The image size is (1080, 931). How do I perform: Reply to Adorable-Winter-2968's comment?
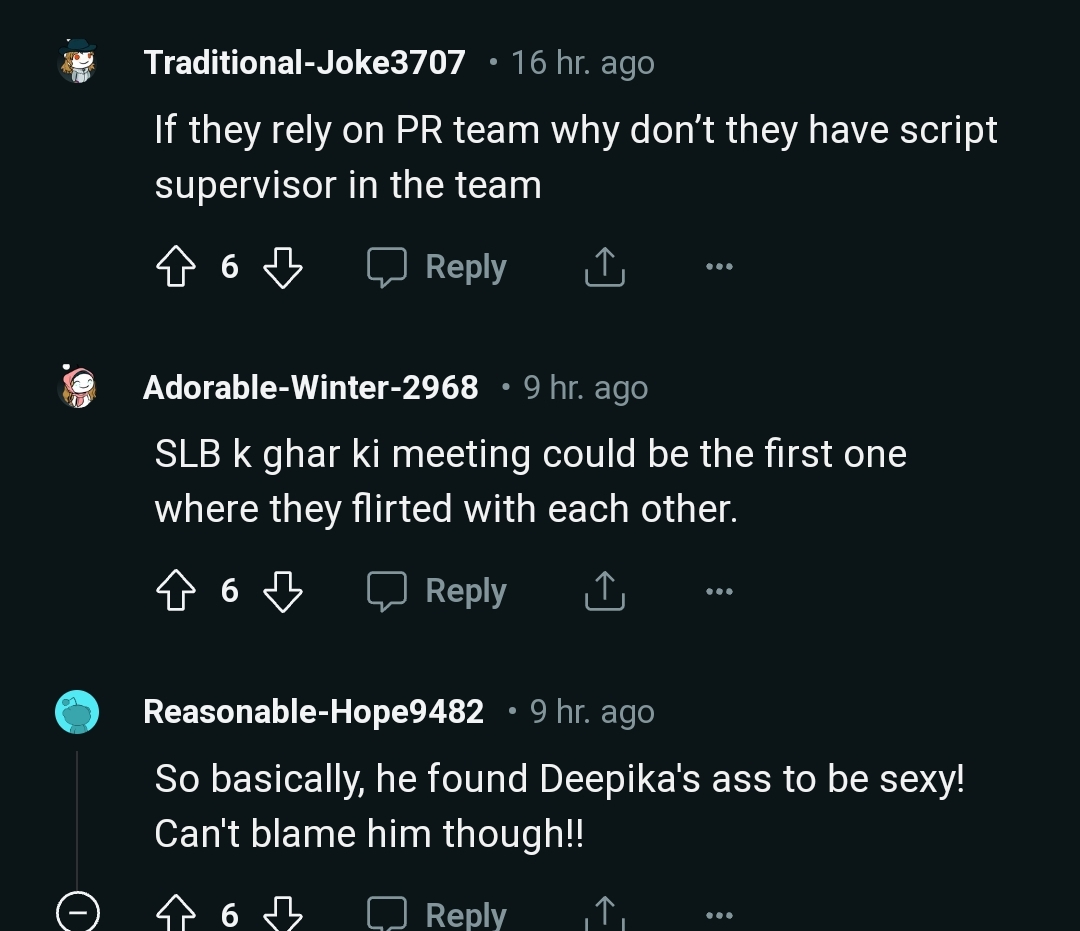pos(438,591)
